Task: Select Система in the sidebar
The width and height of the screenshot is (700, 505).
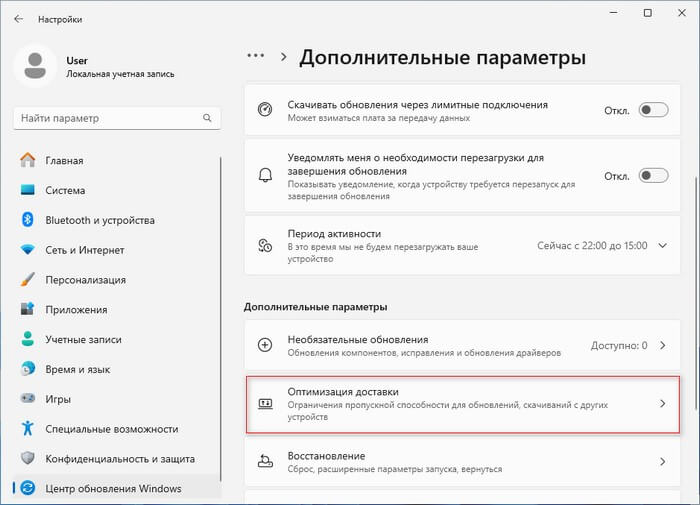Action: (x=117, y=190)
